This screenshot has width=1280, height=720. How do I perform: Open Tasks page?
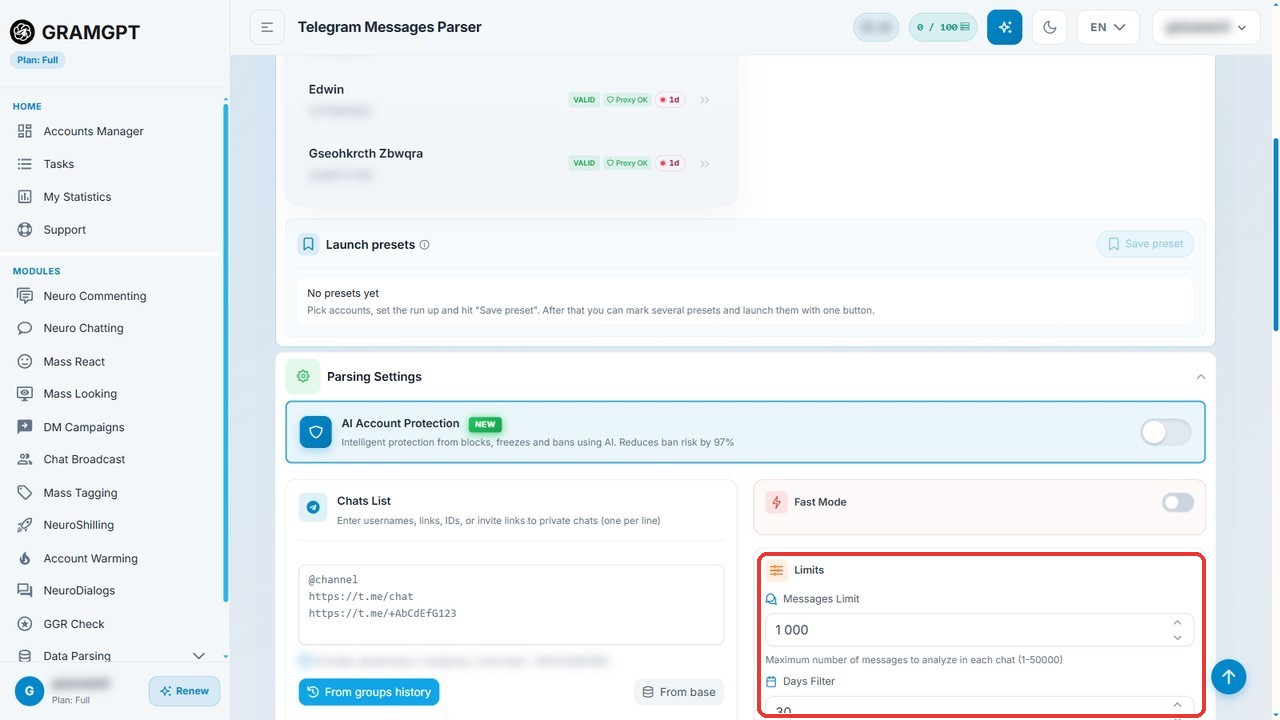[x=59, y=164]
